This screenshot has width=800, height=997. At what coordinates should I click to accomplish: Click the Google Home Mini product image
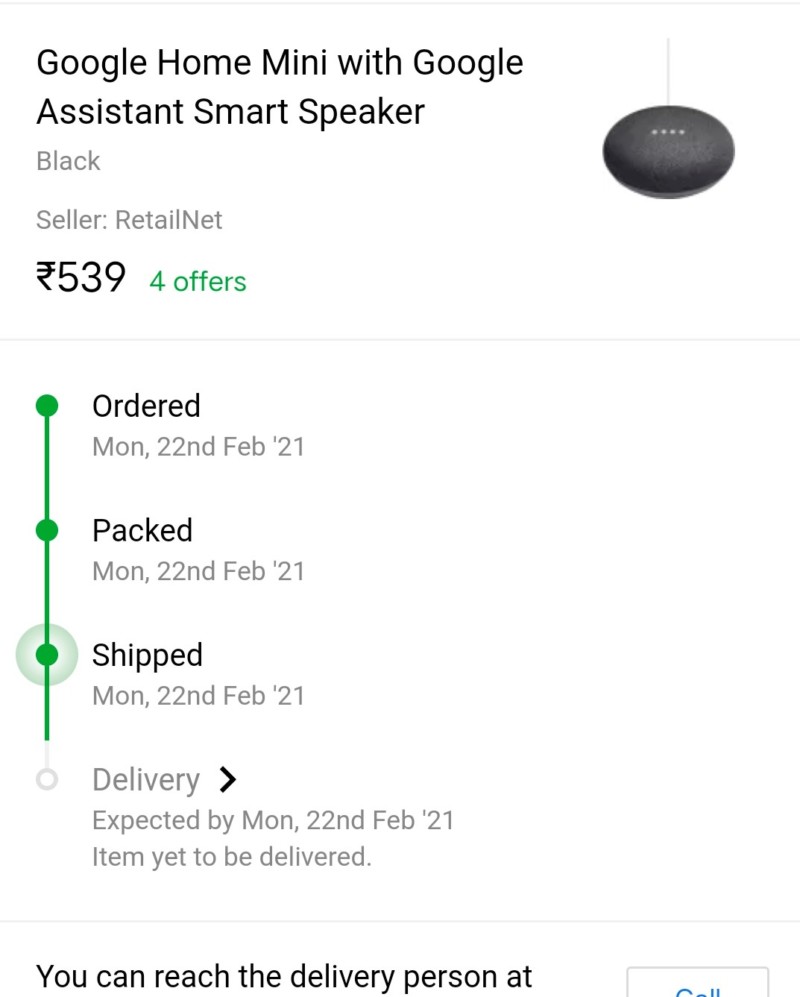(668, 150)
